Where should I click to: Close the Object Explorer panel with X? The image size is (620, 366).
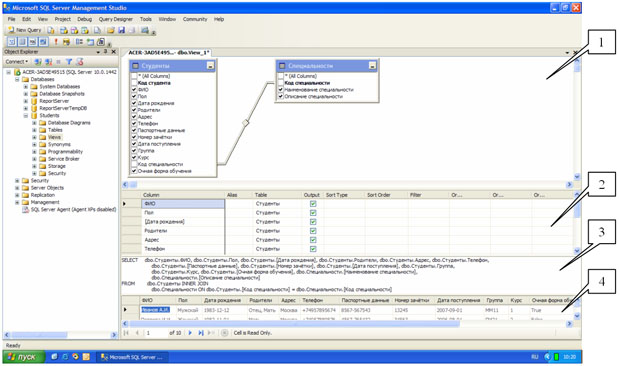pos(113,52)
